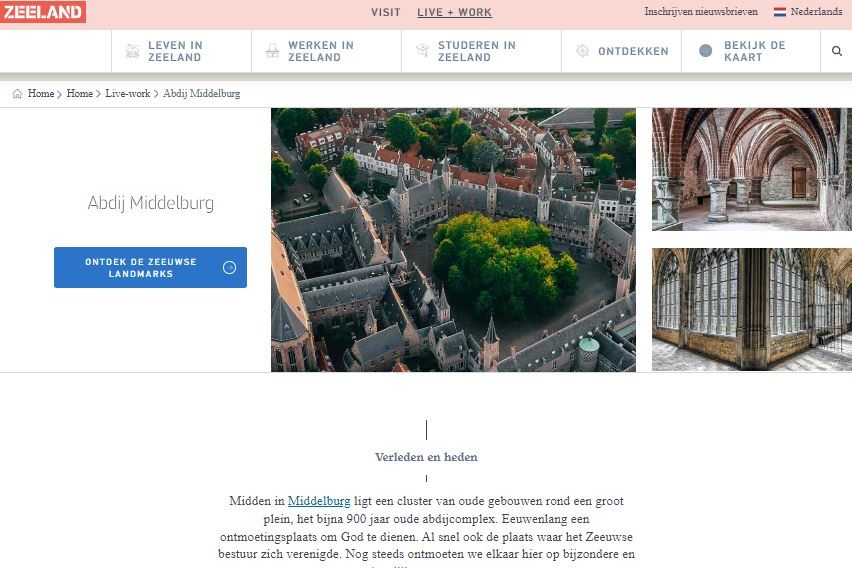Open the LIVE + WORK tab
This screenshot has height=568, width=852.
455,13
